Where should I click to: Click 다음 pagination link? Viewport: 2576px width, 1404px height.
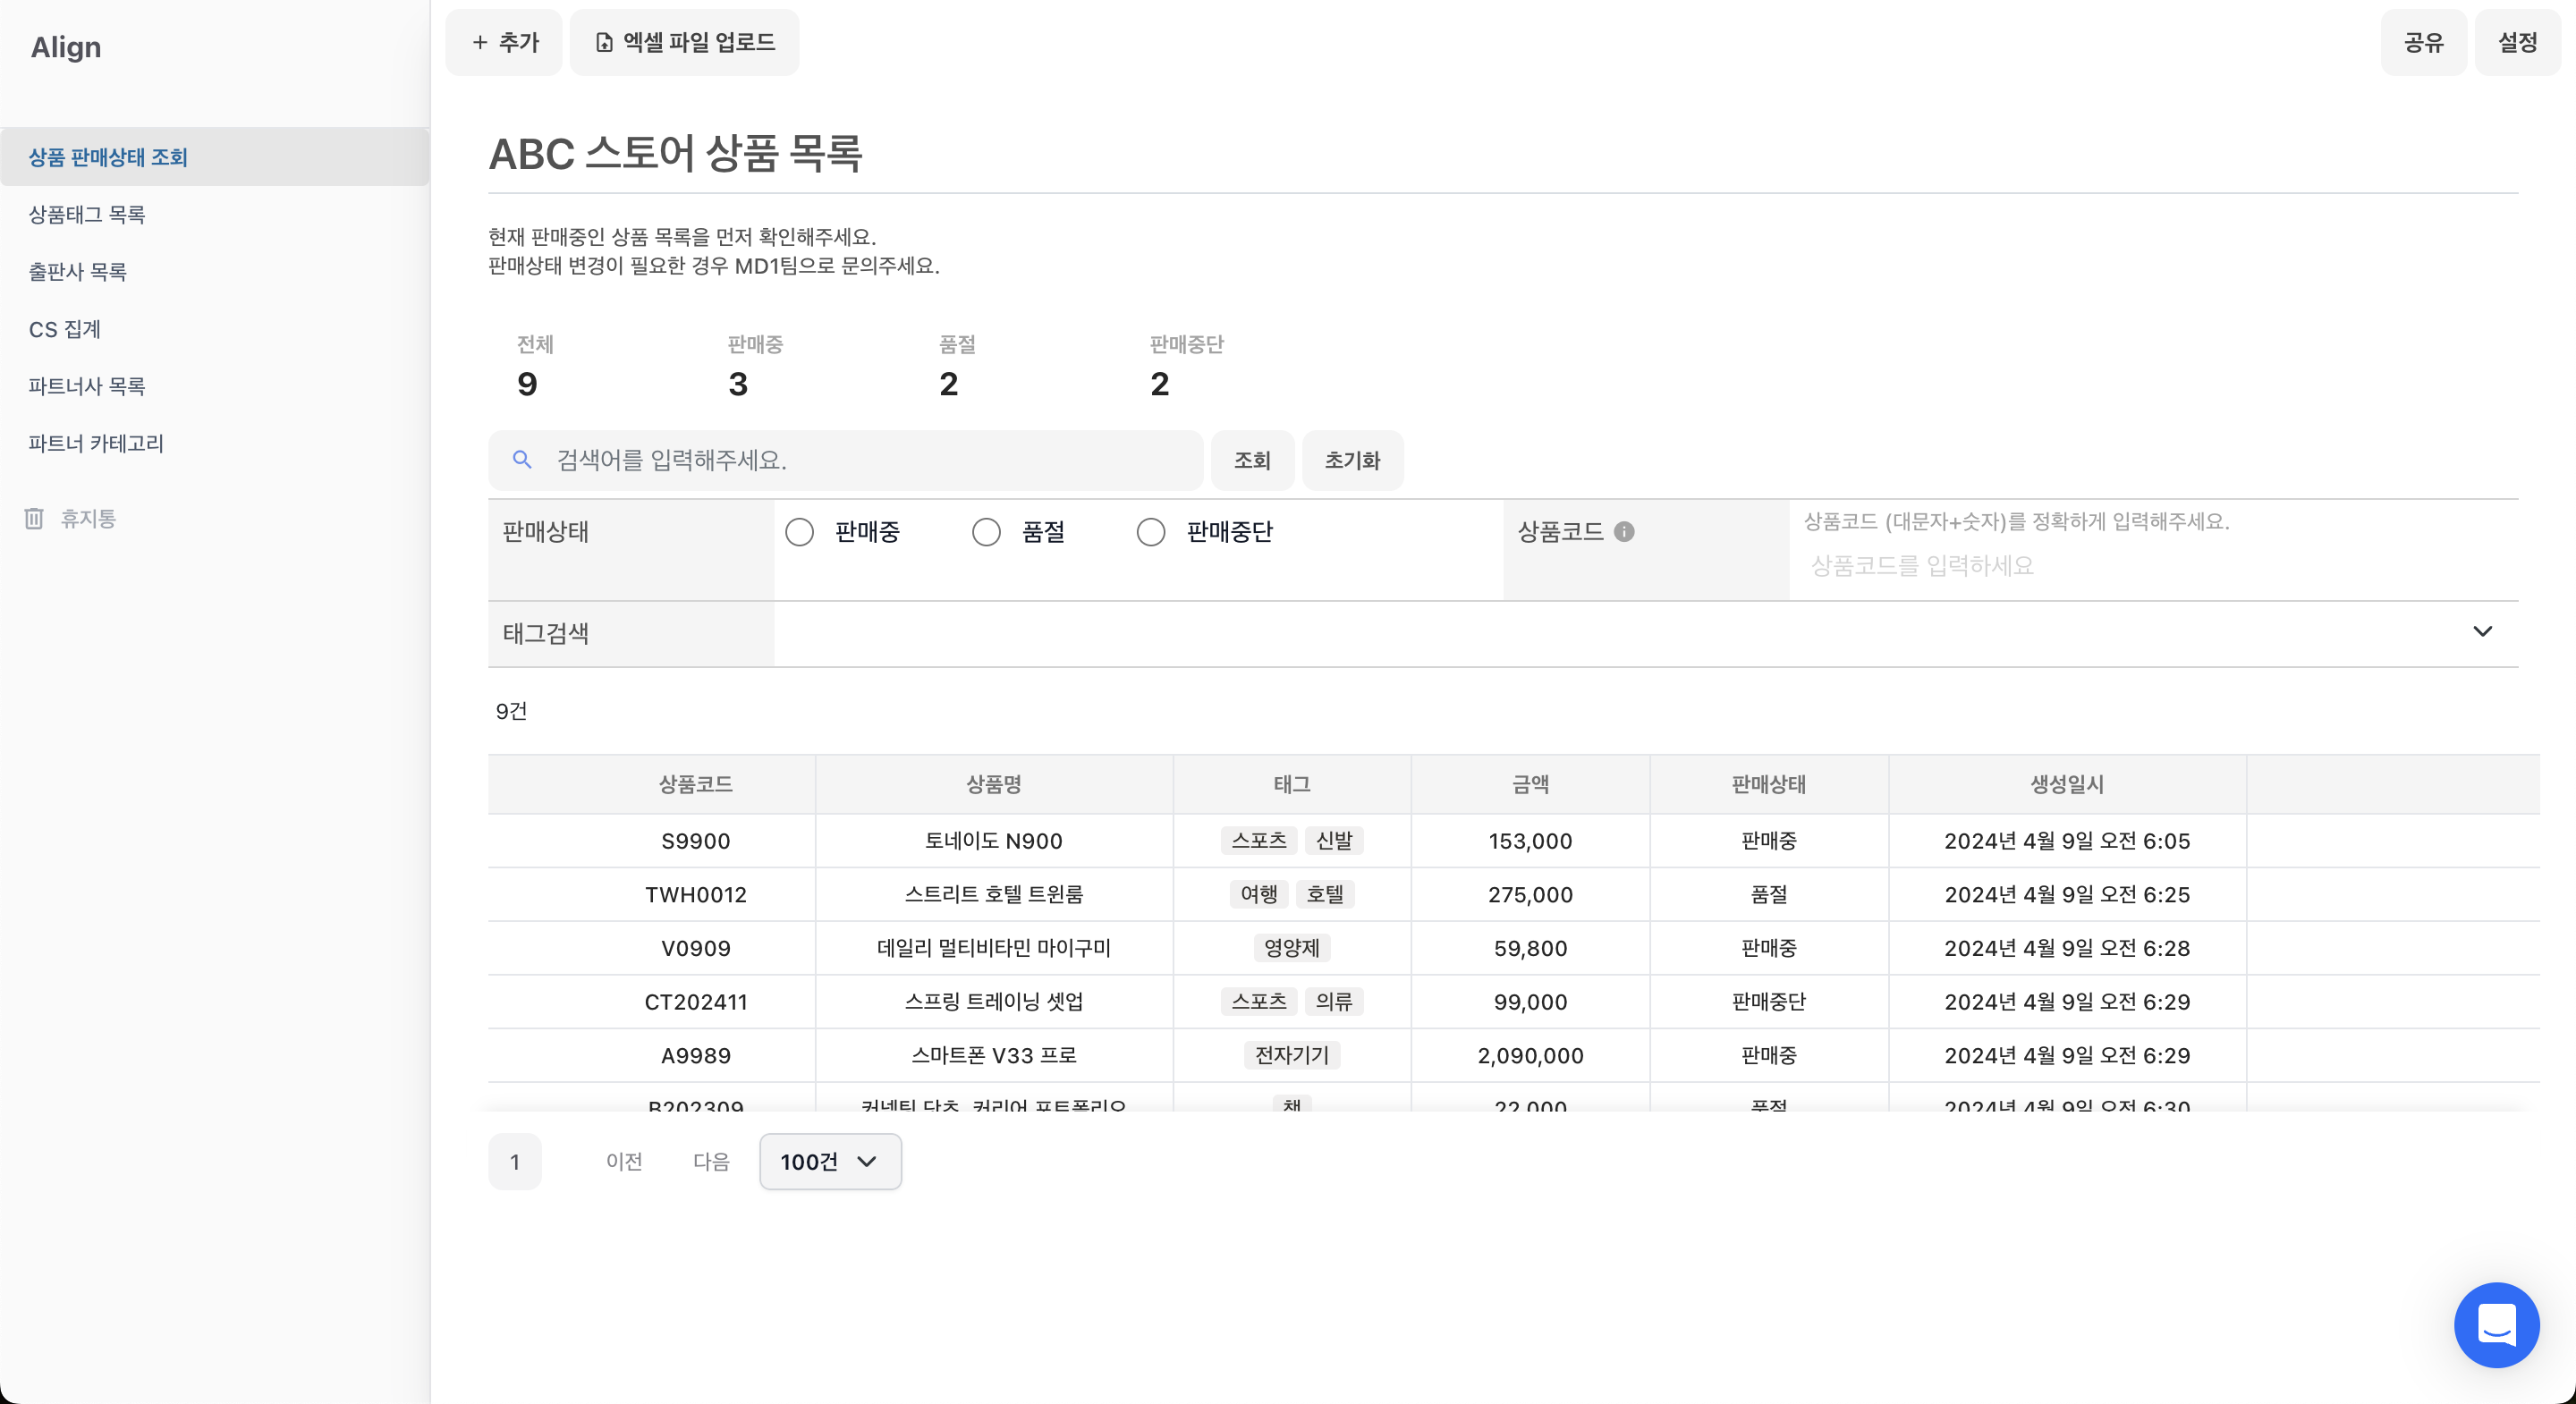tap(711, 1162)
